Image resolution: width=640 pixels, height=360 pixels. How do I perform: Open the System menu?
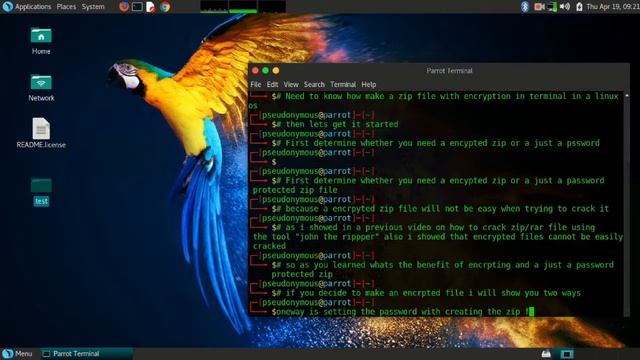[x=93, y=7]
